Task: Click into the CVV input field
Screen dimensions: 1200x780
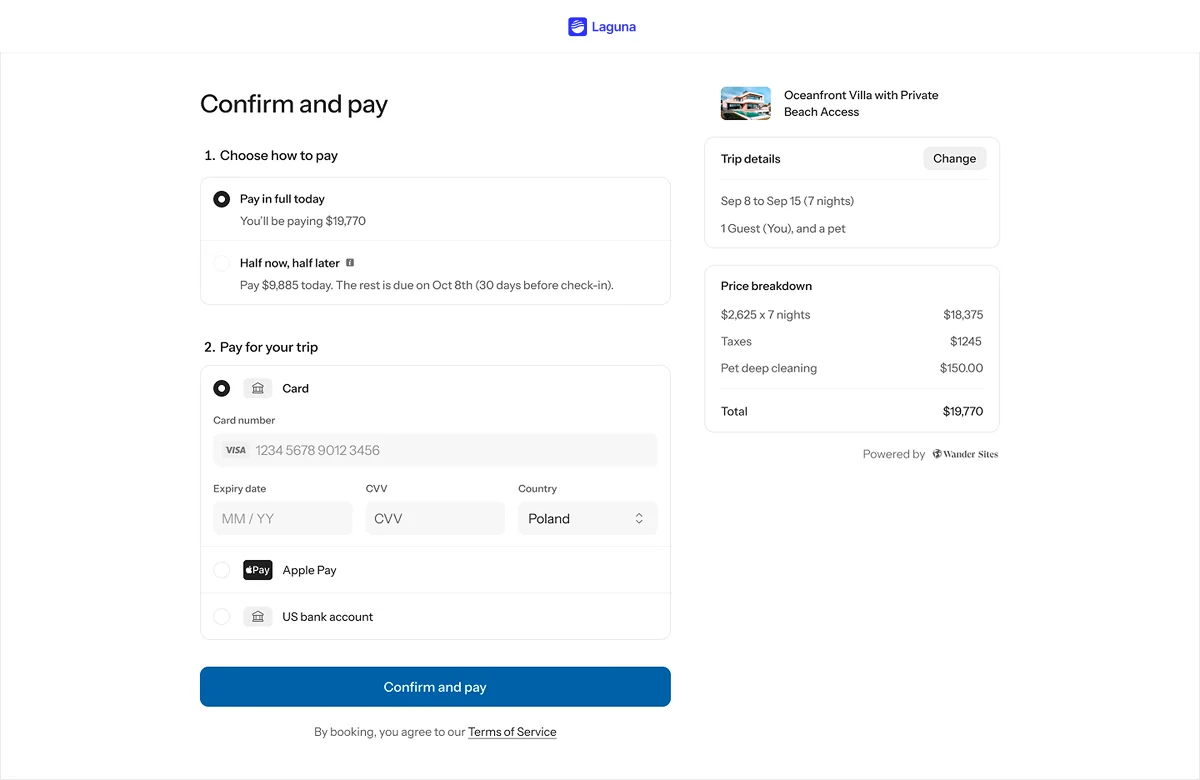Action: coord(435,519)
